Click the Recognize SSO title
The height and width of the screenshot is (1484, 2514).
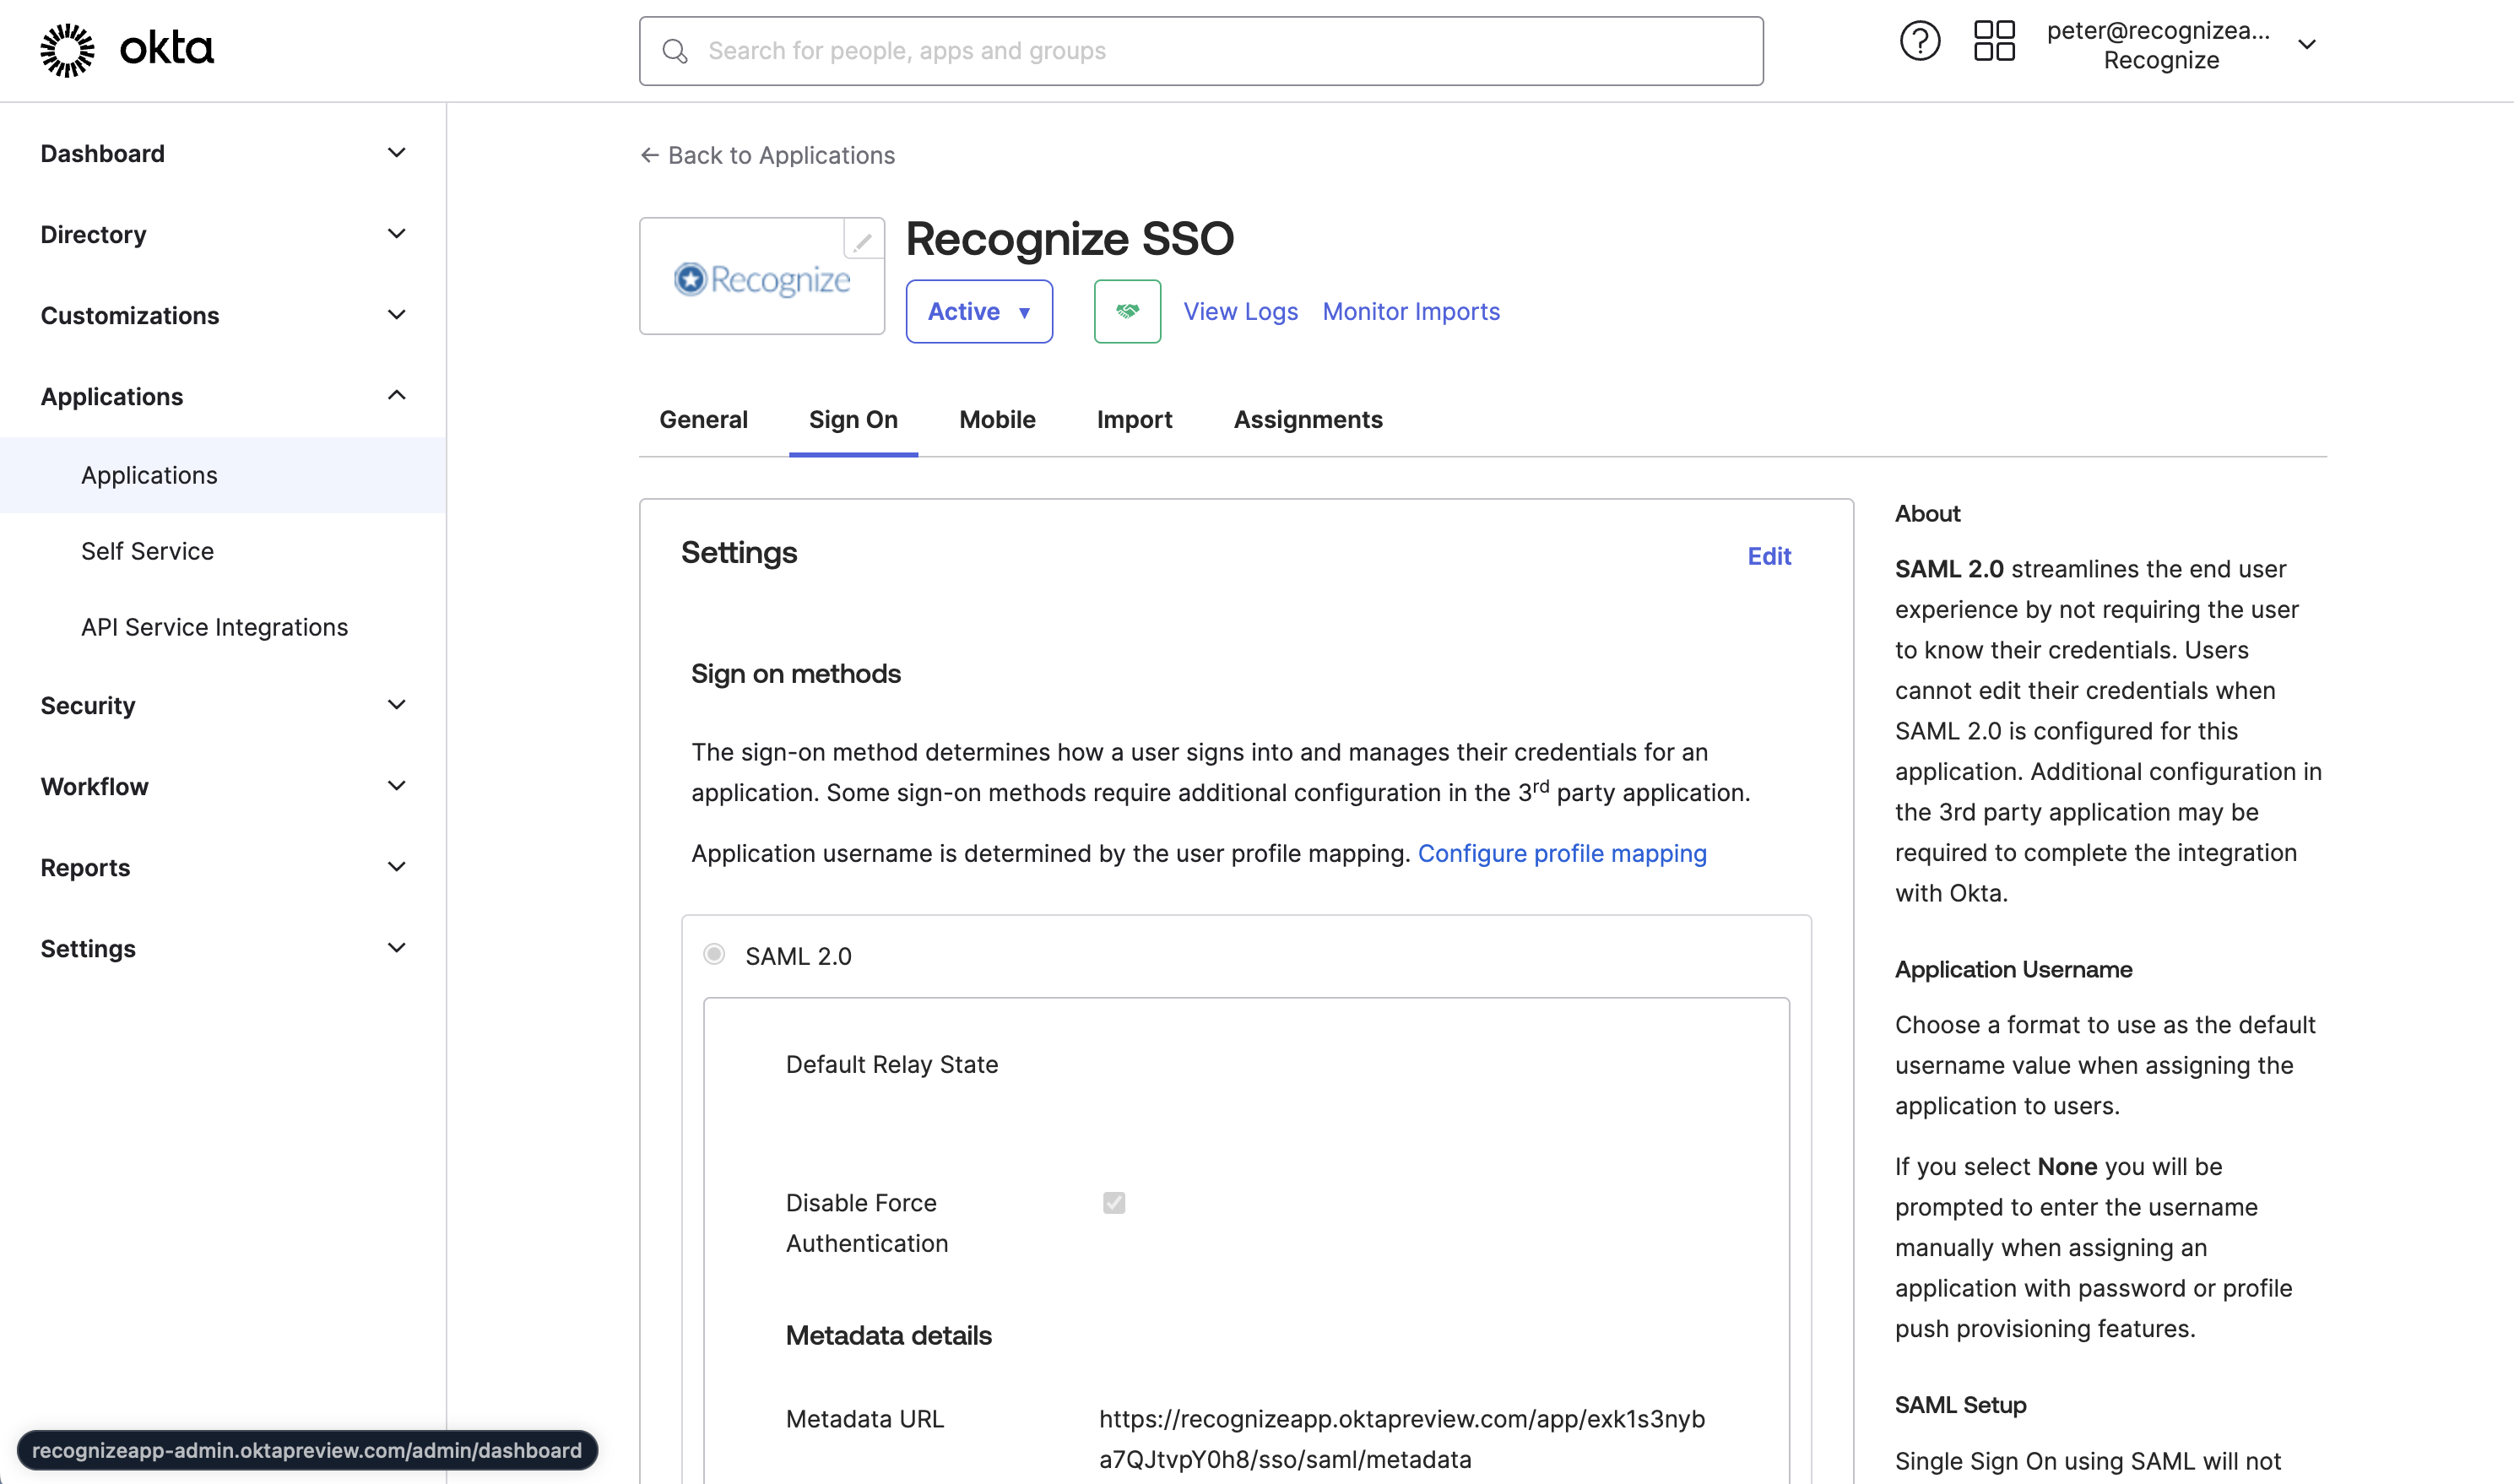(x=1070, y=239)
